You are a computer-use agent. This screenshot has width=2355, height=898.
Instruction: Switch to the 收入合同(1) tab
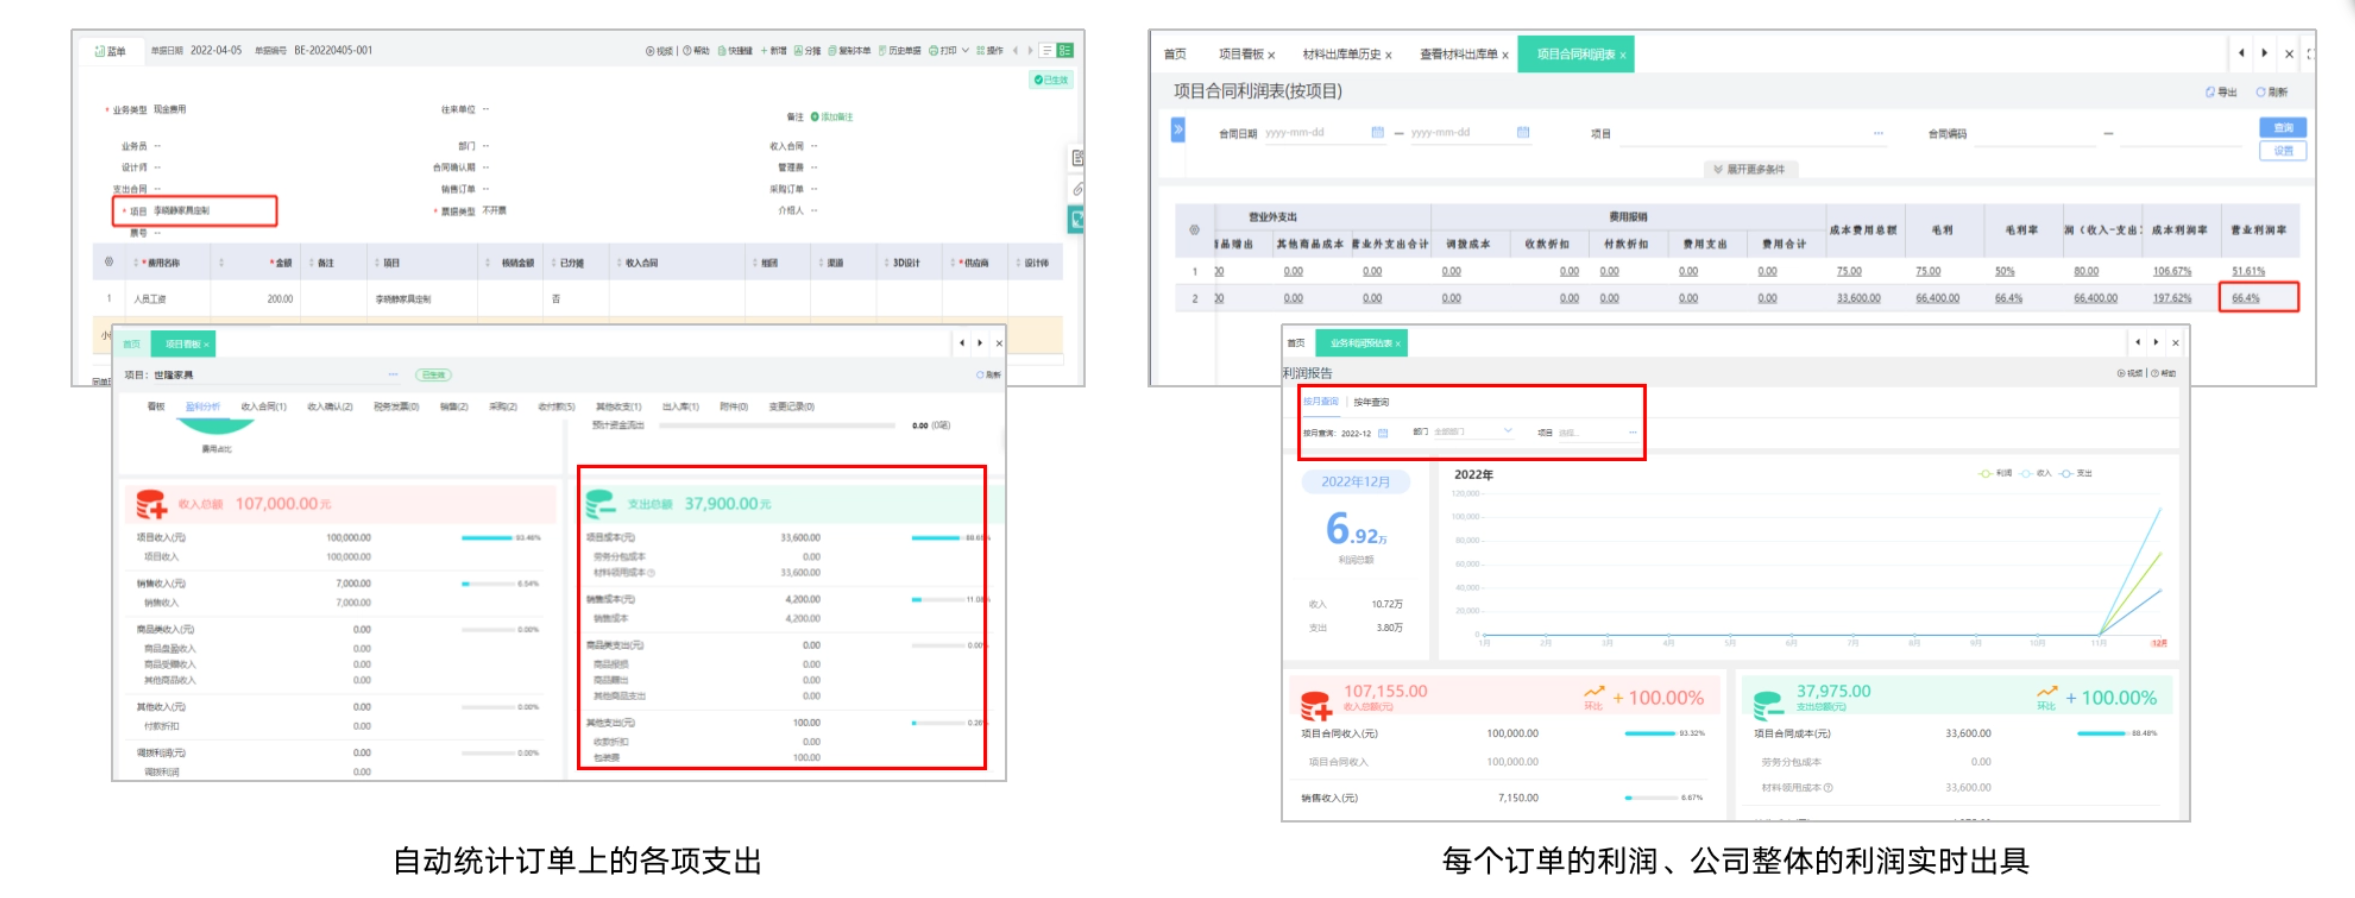pyautogui.click(x=263, y=407)
